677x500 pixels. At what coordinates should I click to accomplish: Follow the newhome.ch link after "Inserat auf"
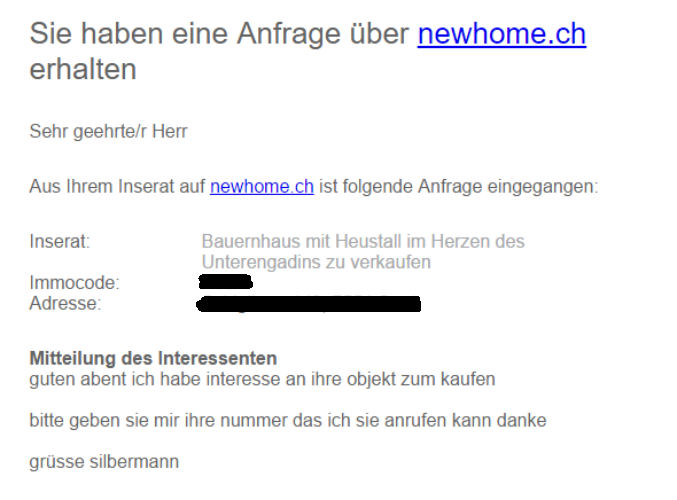(x=262, y=187)
